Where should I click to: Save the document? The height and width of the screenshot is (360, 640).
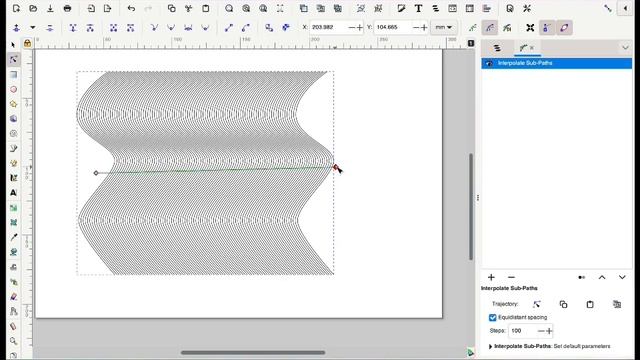(x=50, y=8)
